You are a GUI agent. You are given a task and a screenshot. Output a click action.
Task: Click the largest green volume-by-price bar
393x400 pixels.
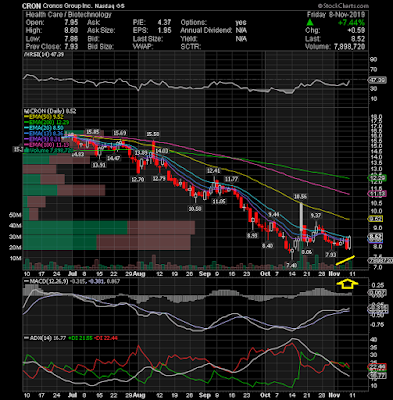point(75,228)
